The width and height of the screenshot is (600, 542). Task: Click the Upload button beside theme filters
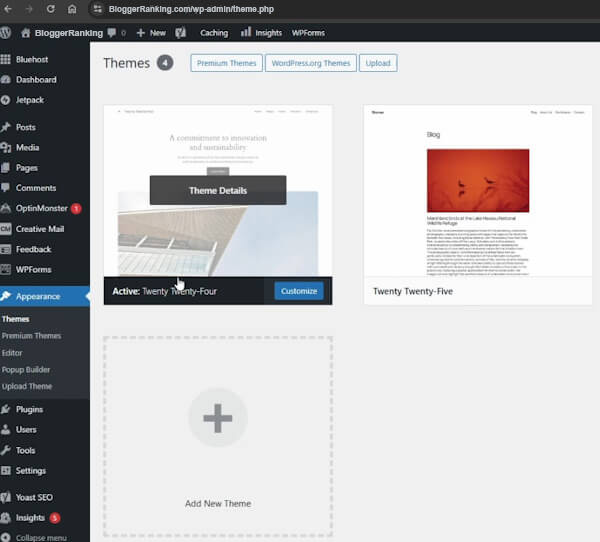(378, 63)
